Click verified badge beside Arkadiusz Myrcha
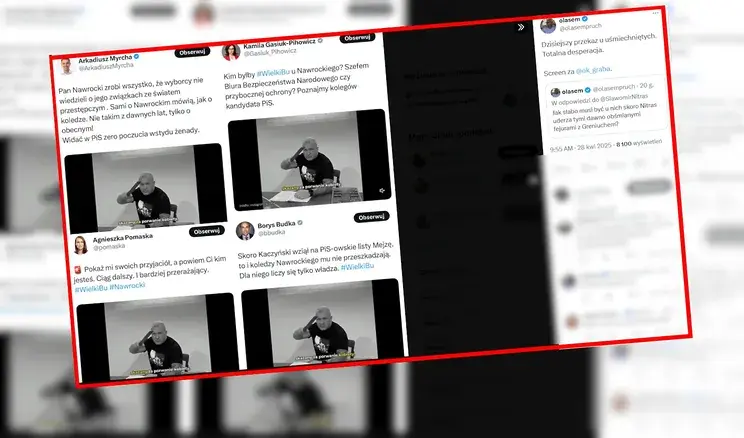744x438 pixels. pyautogui.click(x=137, y=56)
